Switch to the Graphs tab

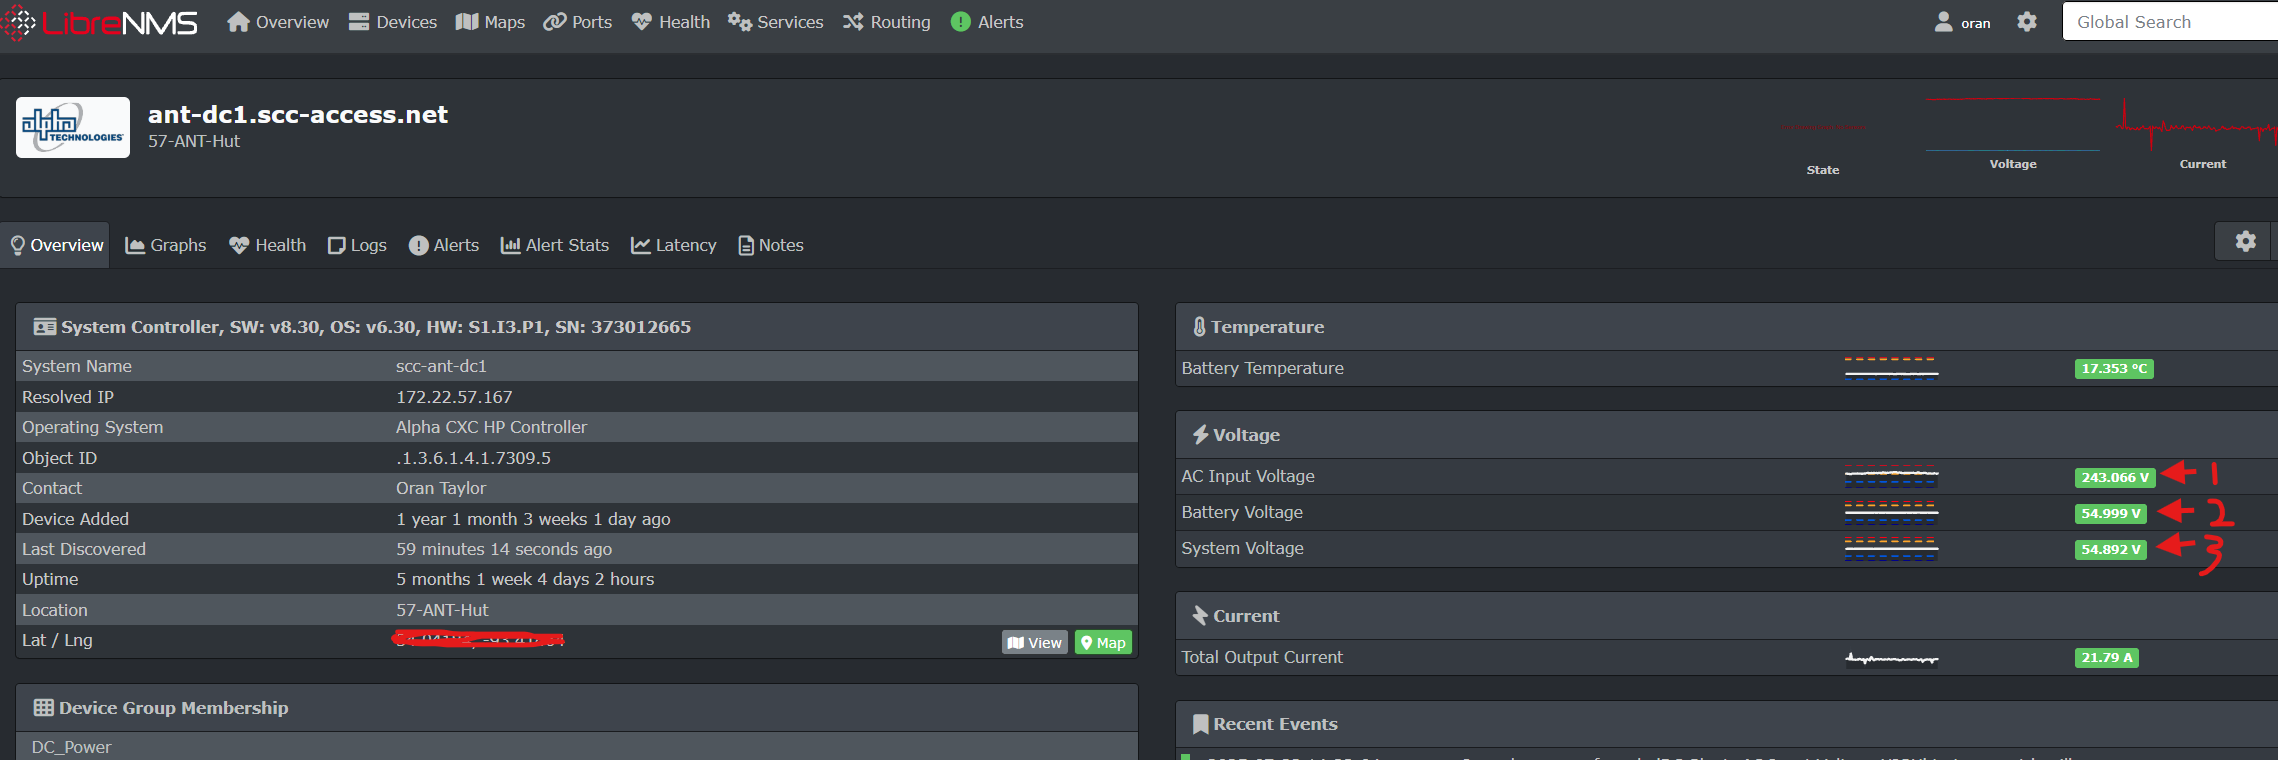[x=166, y=245]
